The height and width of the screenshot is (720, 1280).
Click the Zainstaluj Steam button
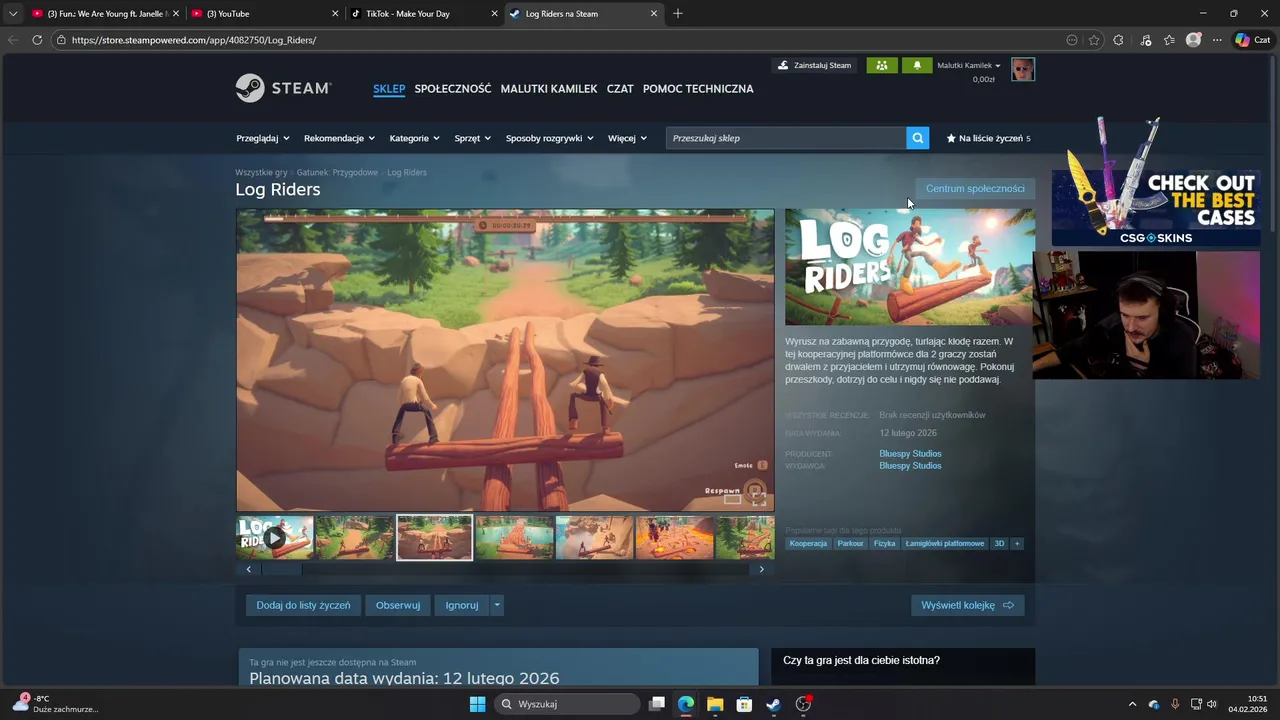[x=814, y=65]
